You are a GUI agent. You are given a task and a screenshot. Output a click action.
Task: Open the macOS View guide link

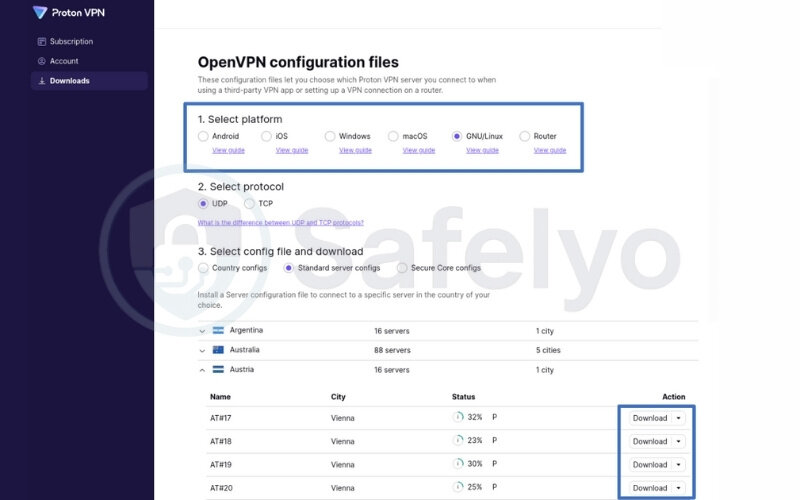pos(419,151)
